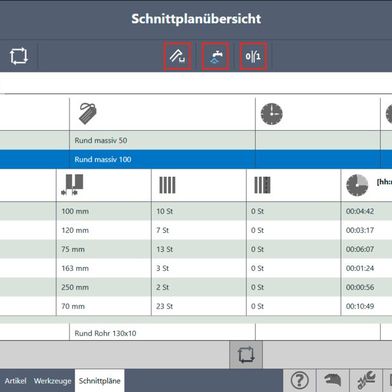Click the 163 mm length cell
392x392 pixels.
point(104,268)
